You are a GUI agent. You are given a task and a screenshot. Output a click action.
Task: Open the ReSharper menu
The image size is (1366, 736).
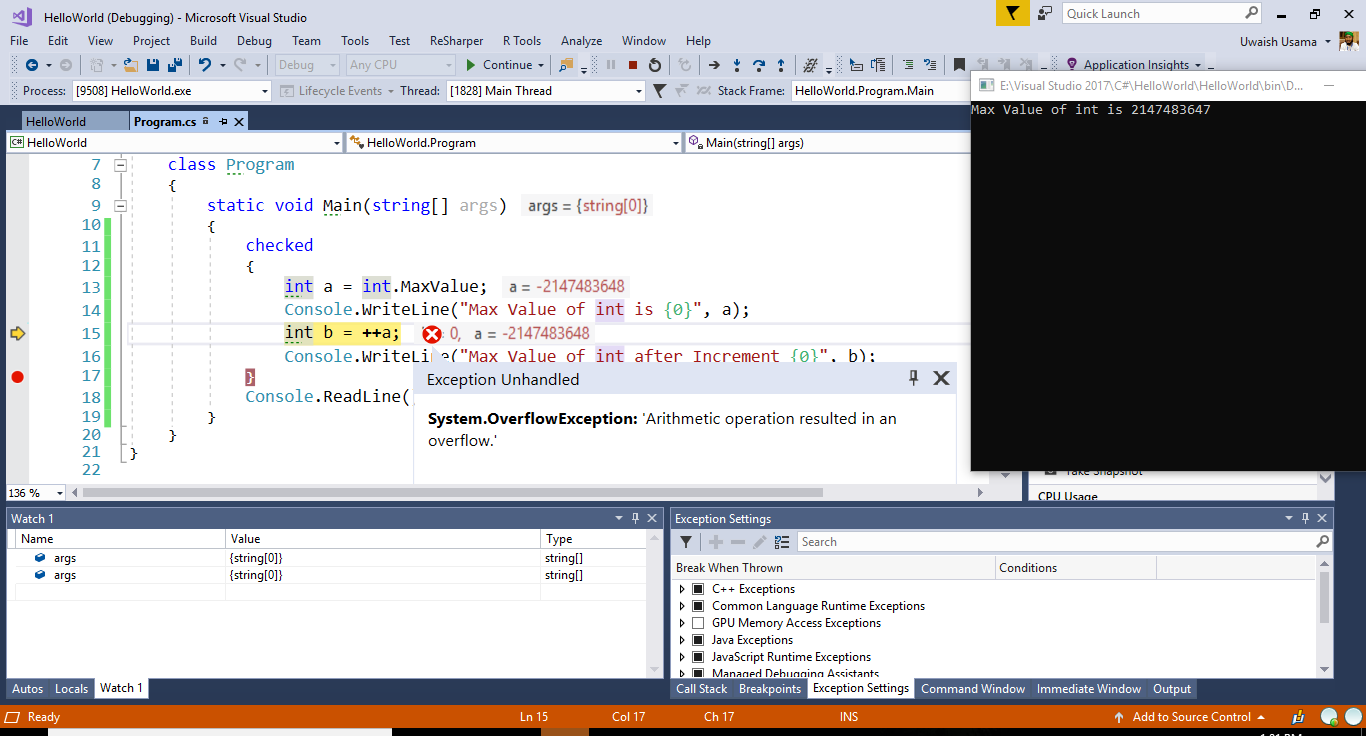(456, 41)
